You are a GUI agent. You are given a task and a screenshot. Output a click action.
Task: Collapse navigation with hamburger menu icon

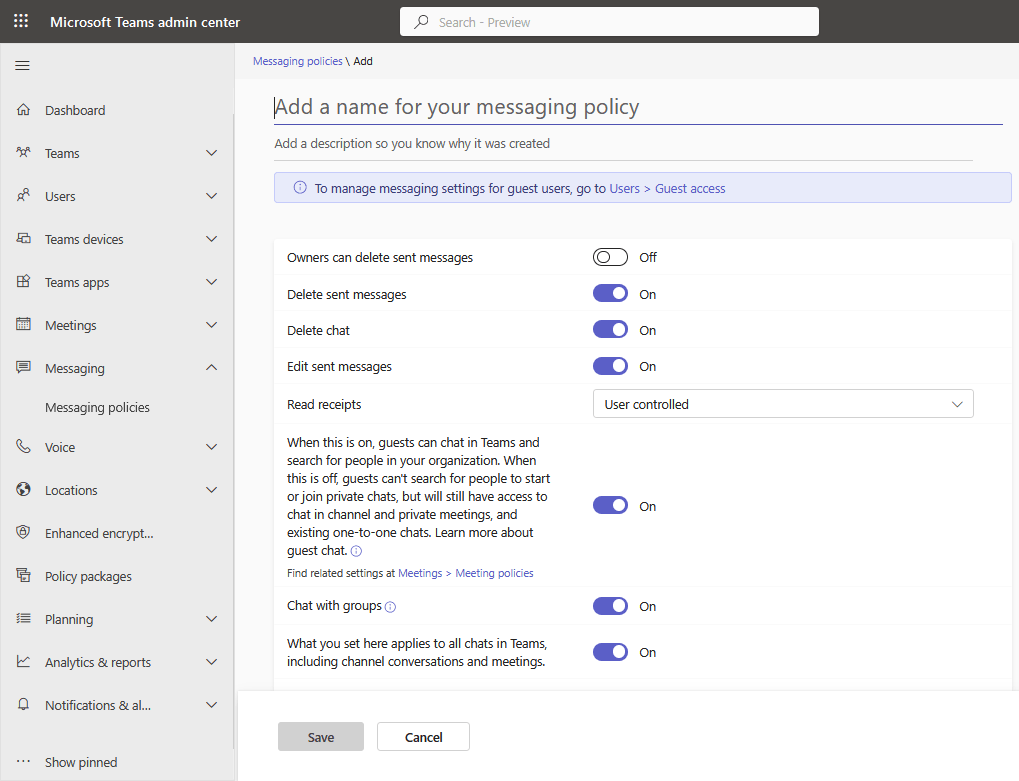click(22, 66)
